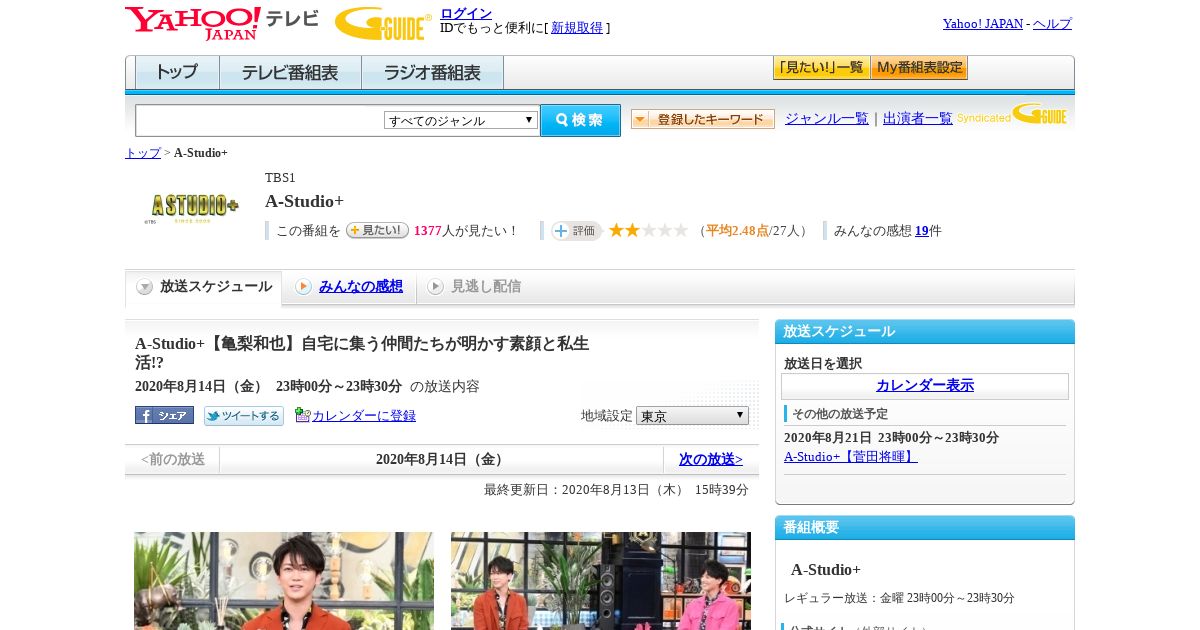Viewport: 1200px width, 630px height.
Task: Open the テレビ番組表 tab
Action: pyautogui.click(x=290, y=73)
